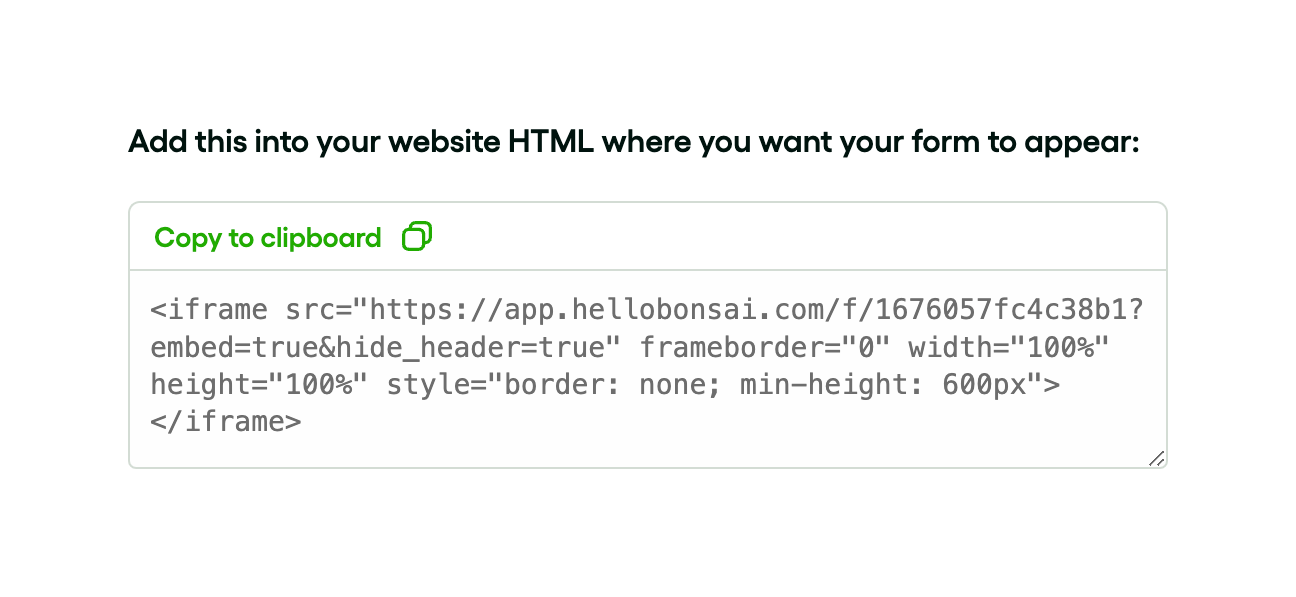Click the app.hellobonsai.com domain in code
Image resolution: width=1296 pixels, height=597 pixels.
pos(664,310)
